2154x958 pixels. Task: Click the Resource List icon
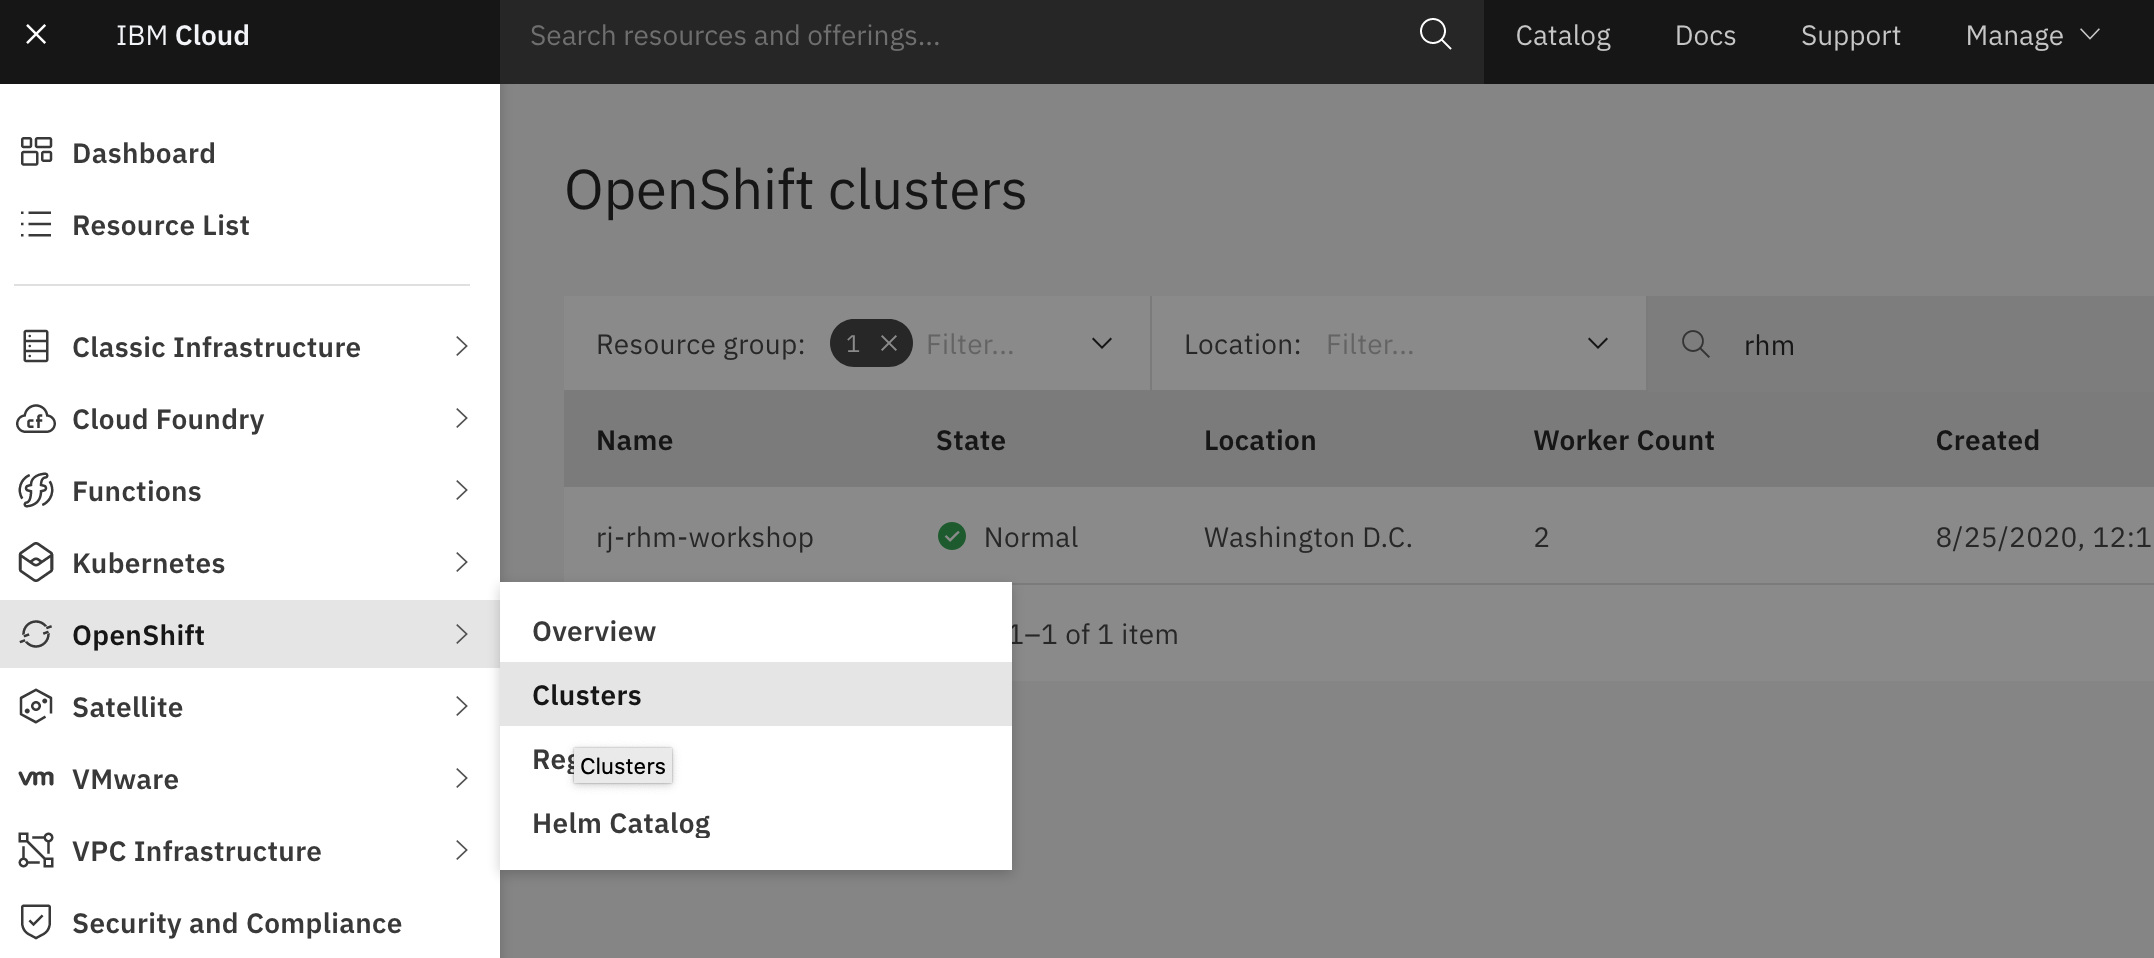click(x=36, y=224)
